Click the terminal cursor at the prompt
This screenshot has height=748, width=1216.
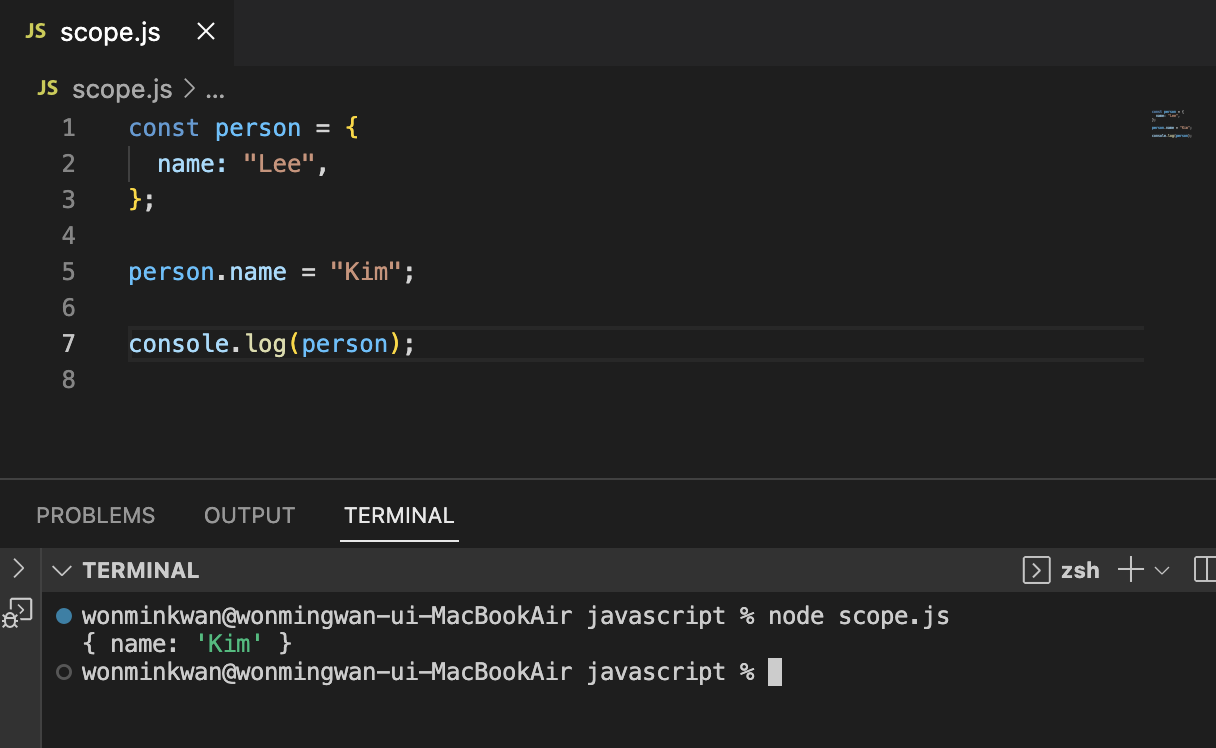(775, 672)
